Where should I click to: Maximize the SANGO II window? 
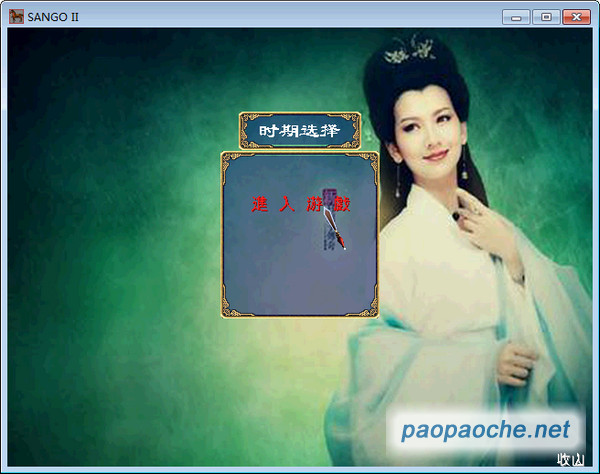pos(546,17)
